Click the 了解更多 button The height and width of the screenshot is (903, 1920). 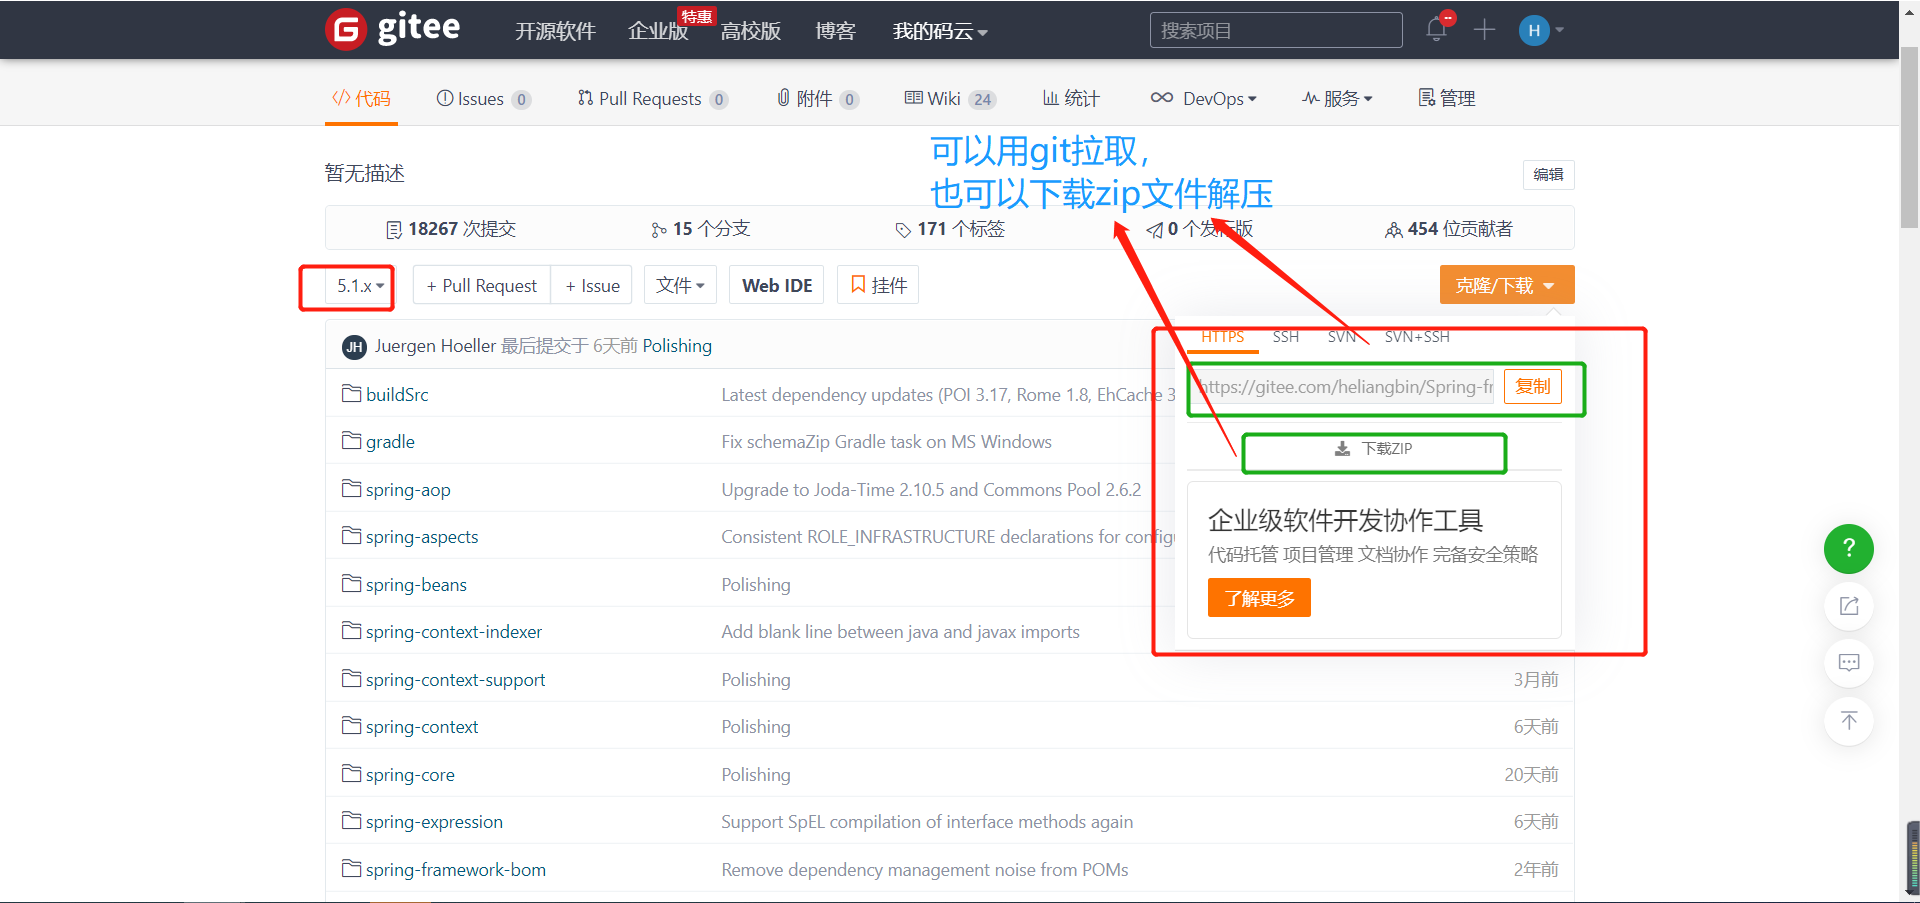(1259, 598)
